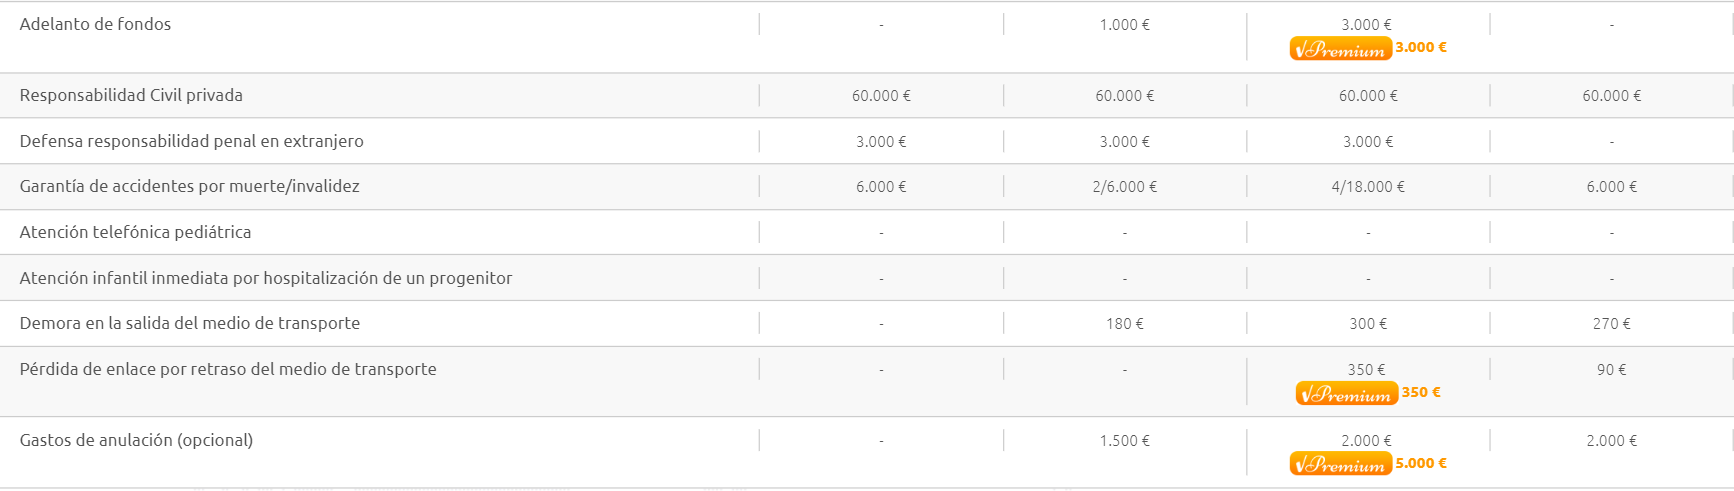Click Gastos de anulación (opcional) label
The height and width of the screenshot is (491, 1734).
coord(136,440)
